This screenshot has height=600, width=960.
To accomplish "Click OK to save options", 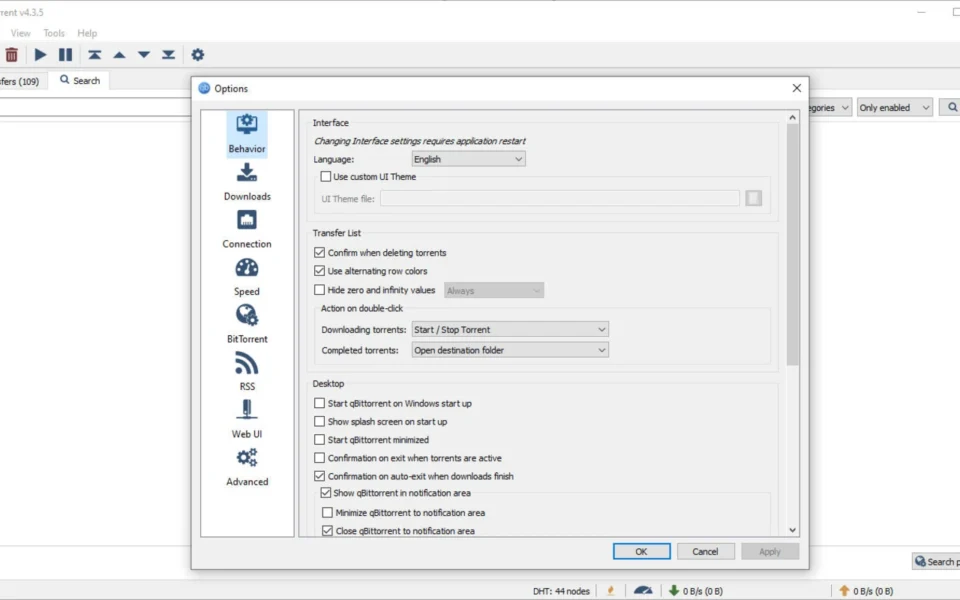I will (641, 551).
